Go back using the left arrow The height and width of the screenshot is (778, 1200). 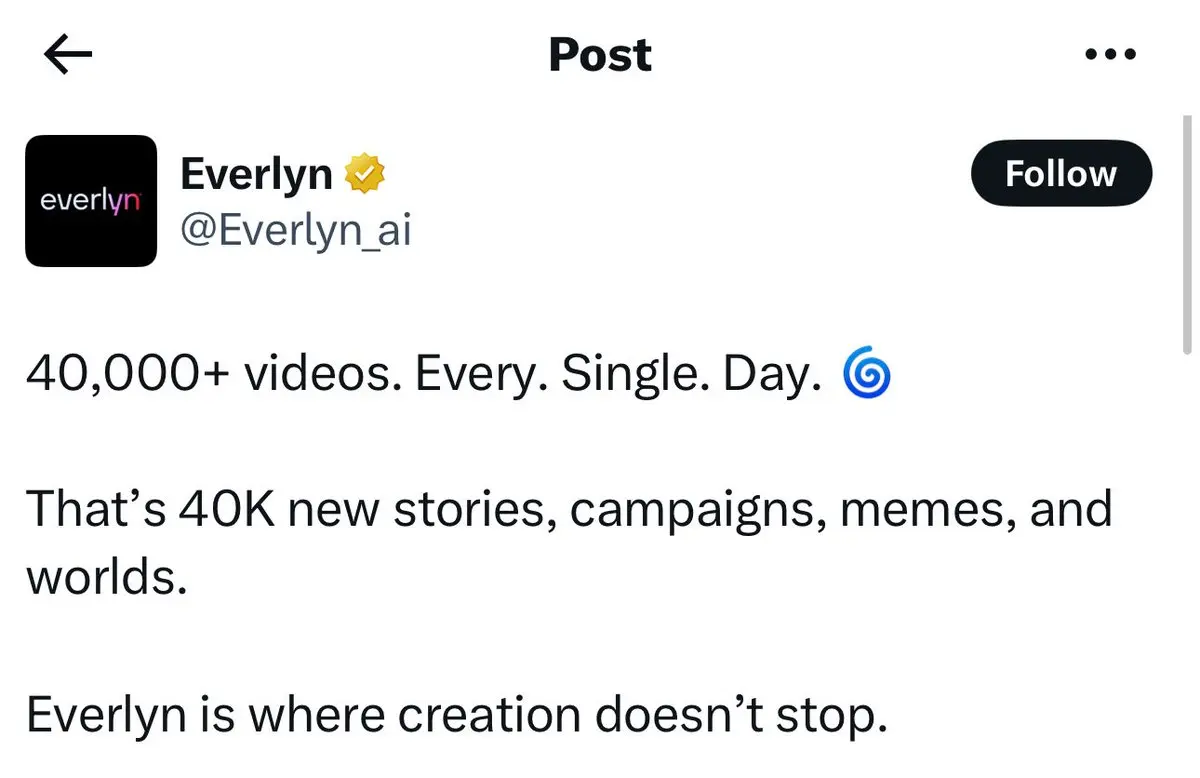pos(69,56)
